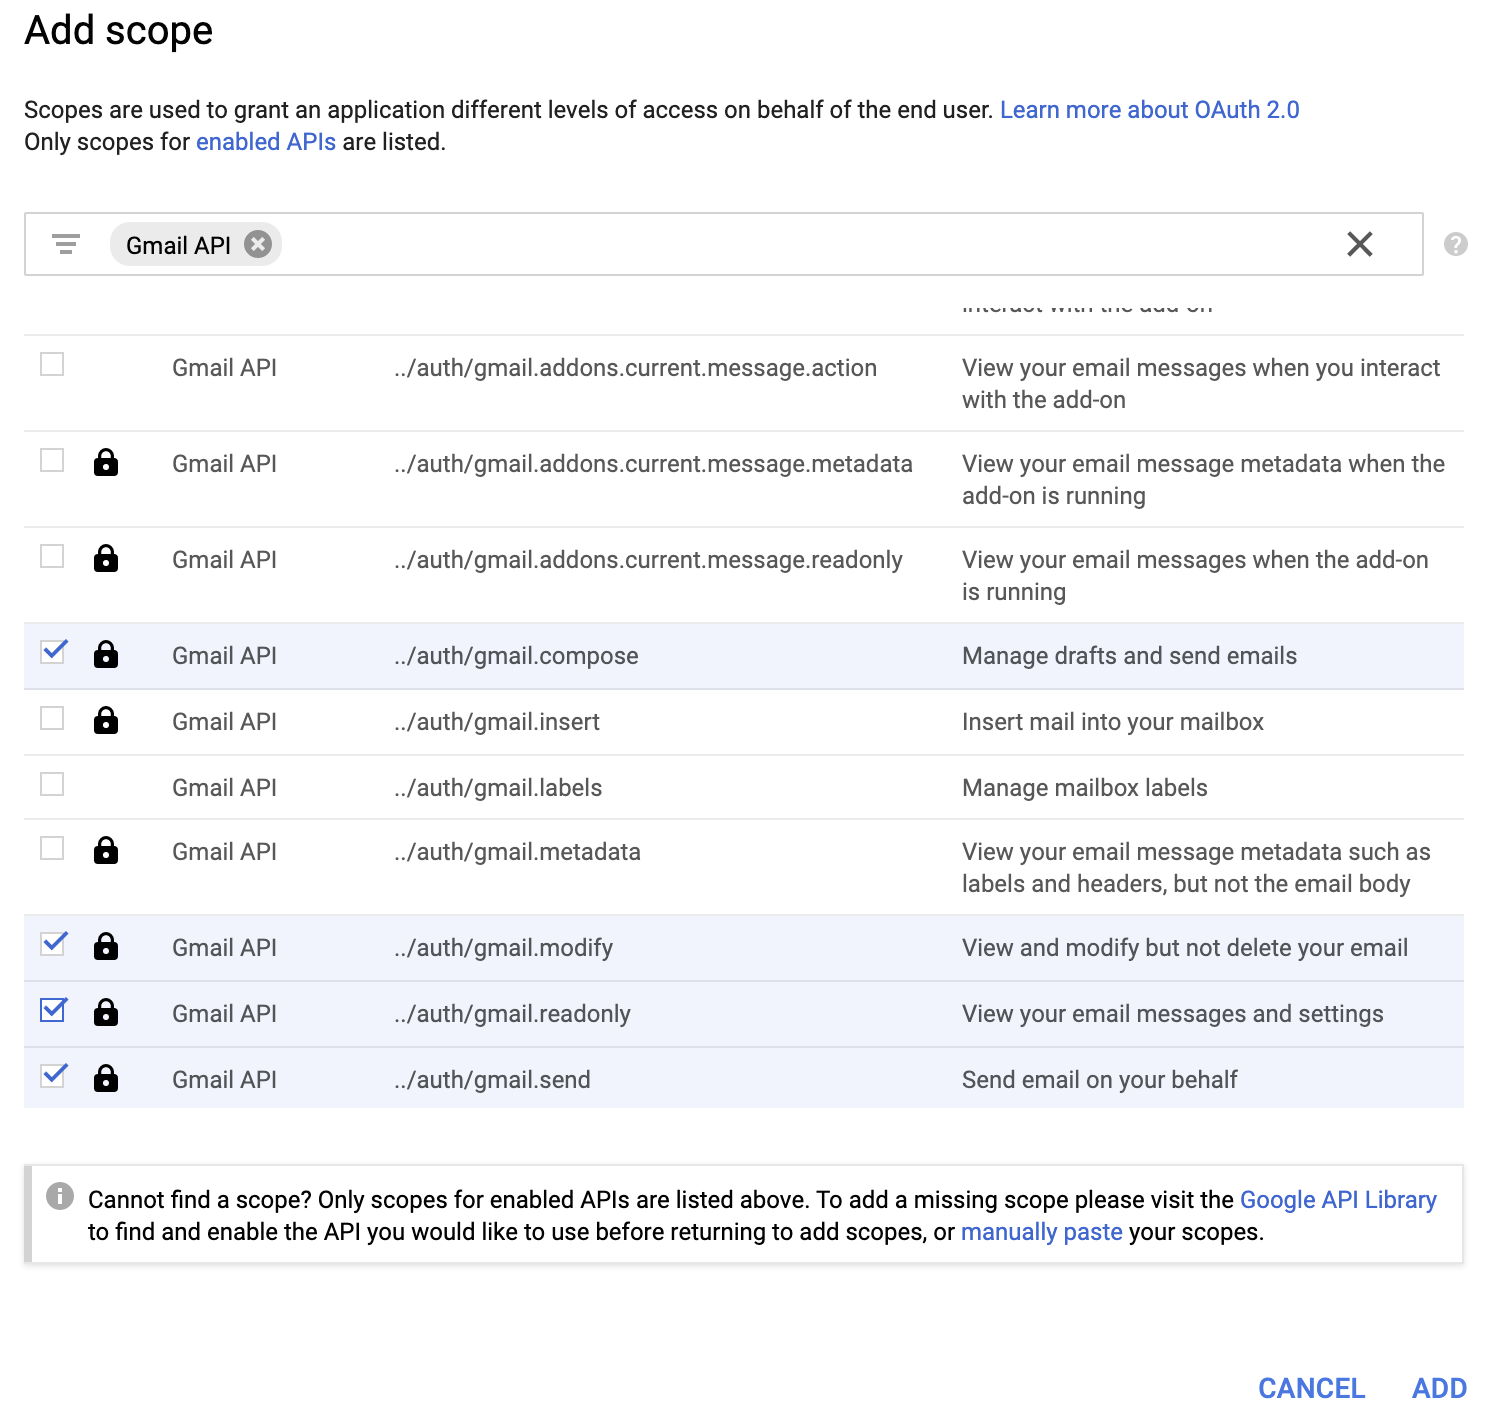
Task: Visit the Google API Library link
Action: 1337,1200
